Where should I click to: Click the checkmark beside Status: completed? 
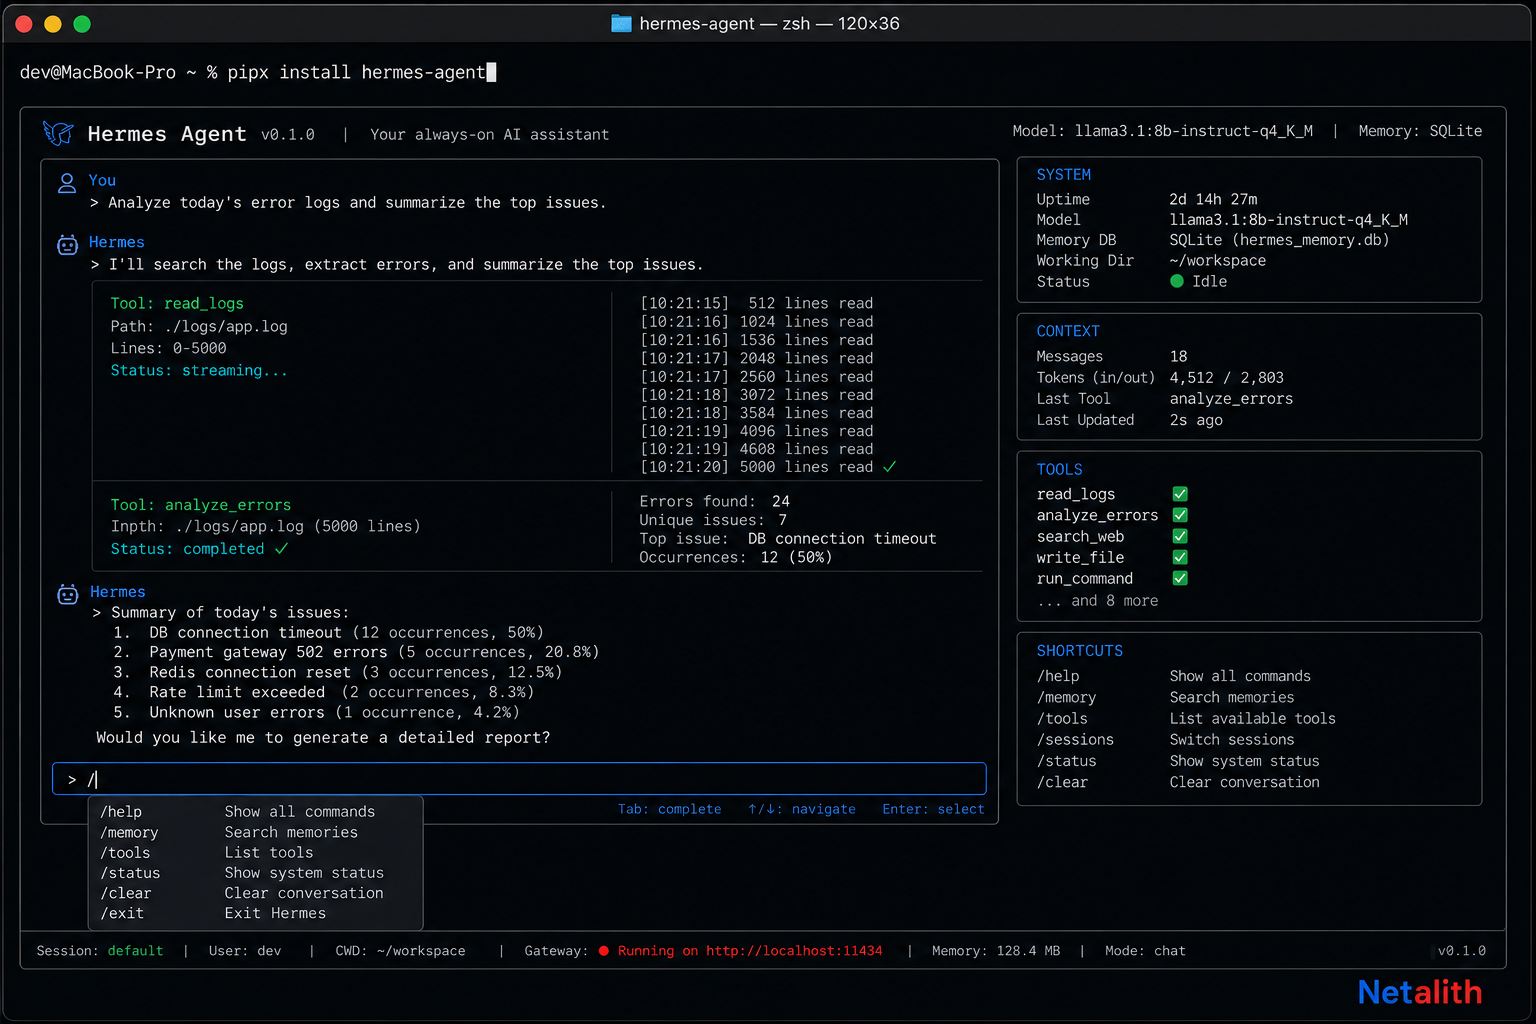click(281, 549)
